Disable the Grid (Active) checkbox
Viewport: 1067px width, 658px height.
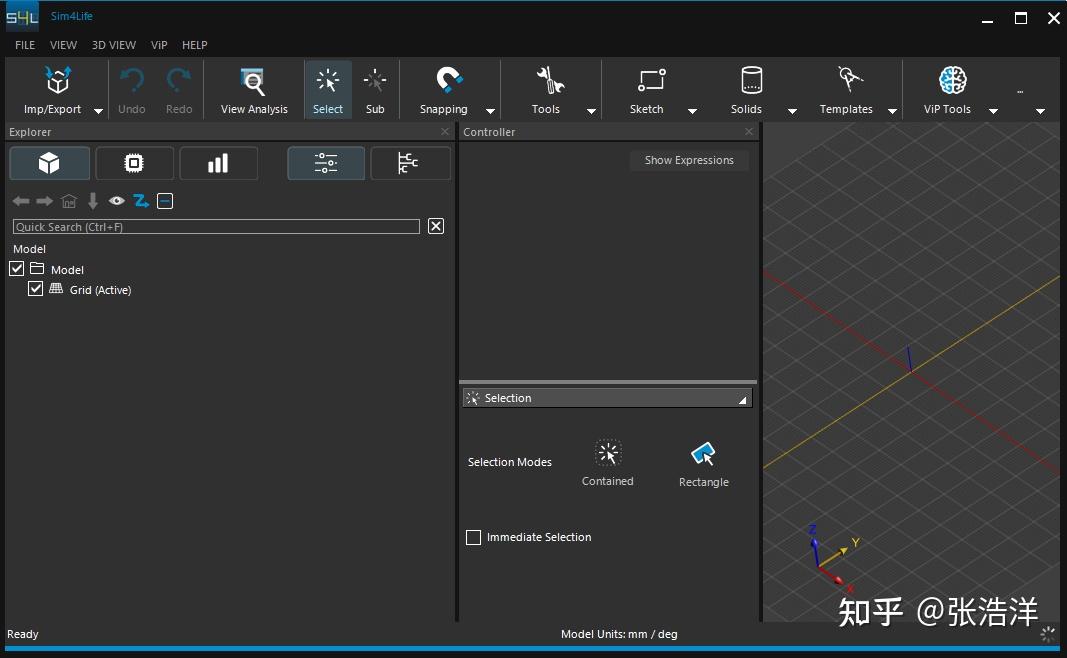[36, 288]
